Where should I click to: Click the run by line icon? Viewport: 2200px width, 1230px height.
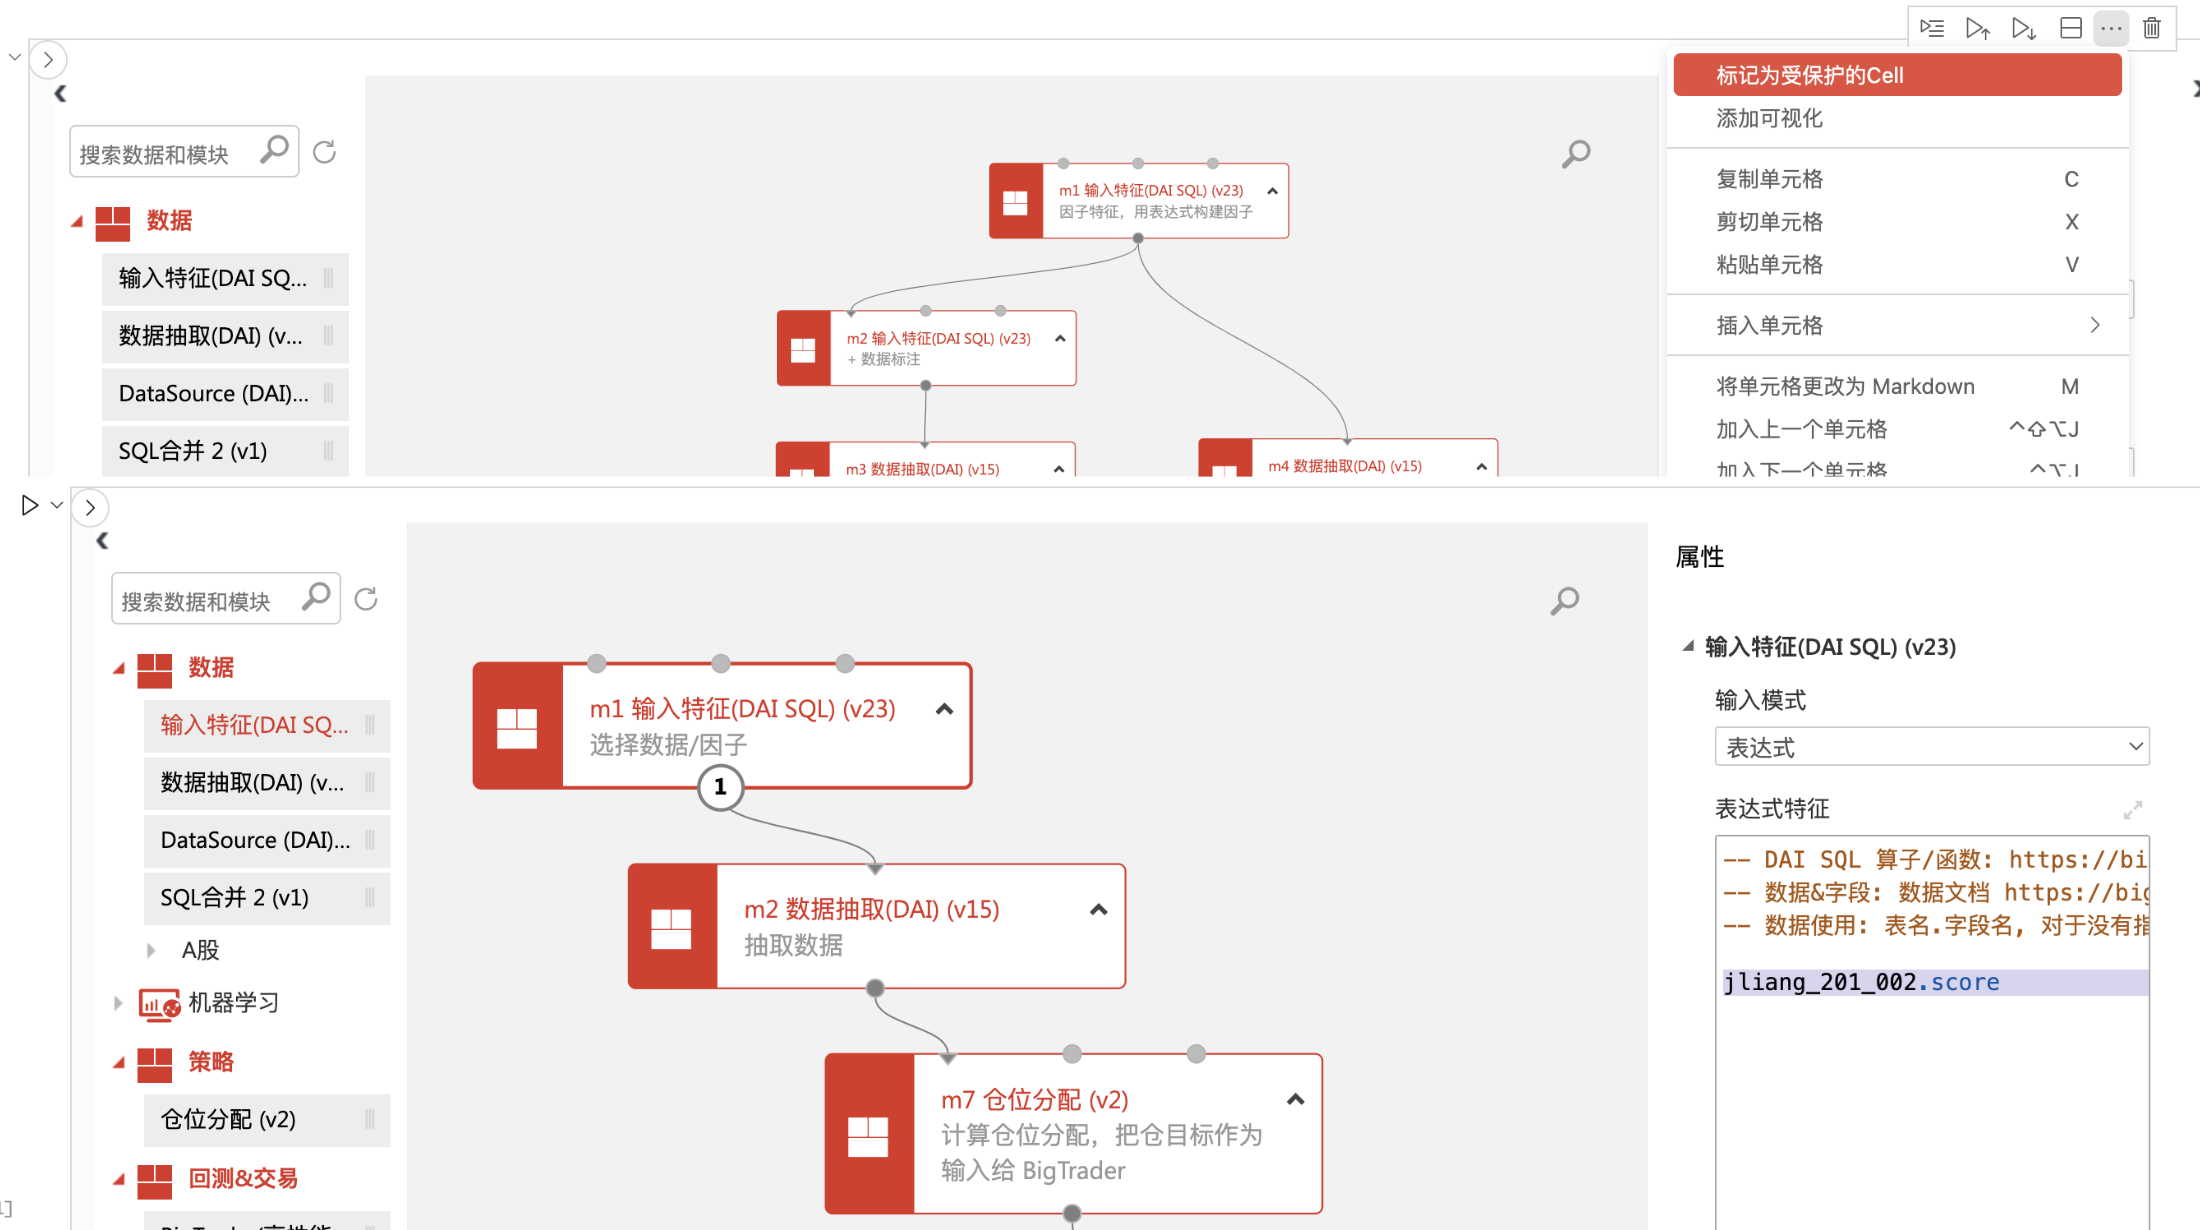pos(1932,28)
